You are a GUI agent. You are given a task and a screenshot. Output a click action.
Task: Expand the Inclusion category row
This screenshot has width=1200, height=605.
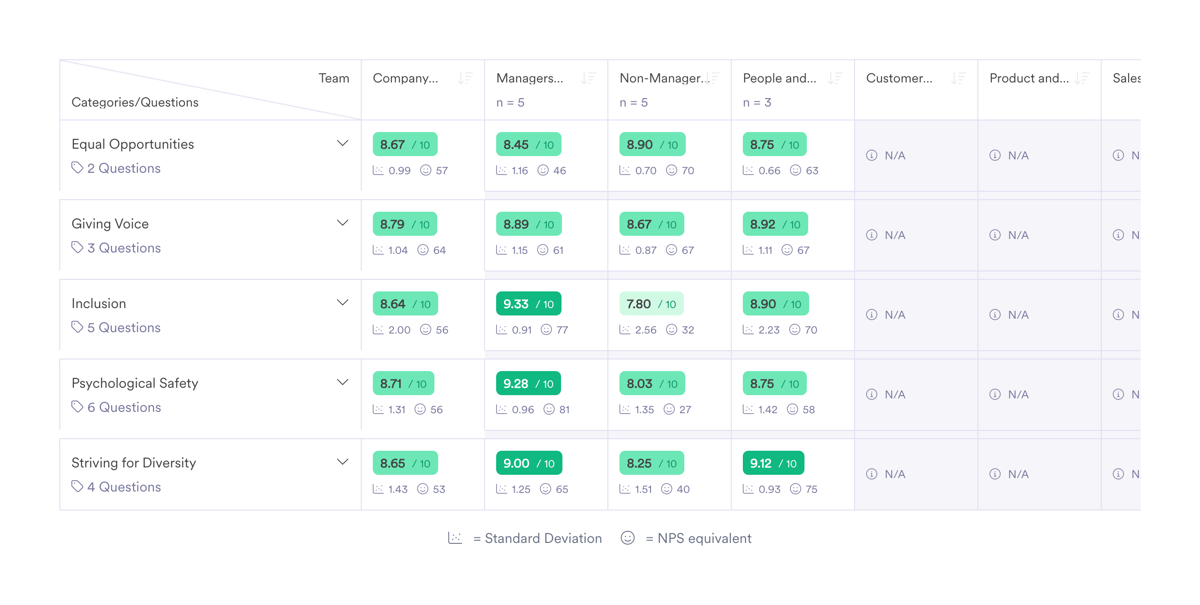tap(343, 302)
